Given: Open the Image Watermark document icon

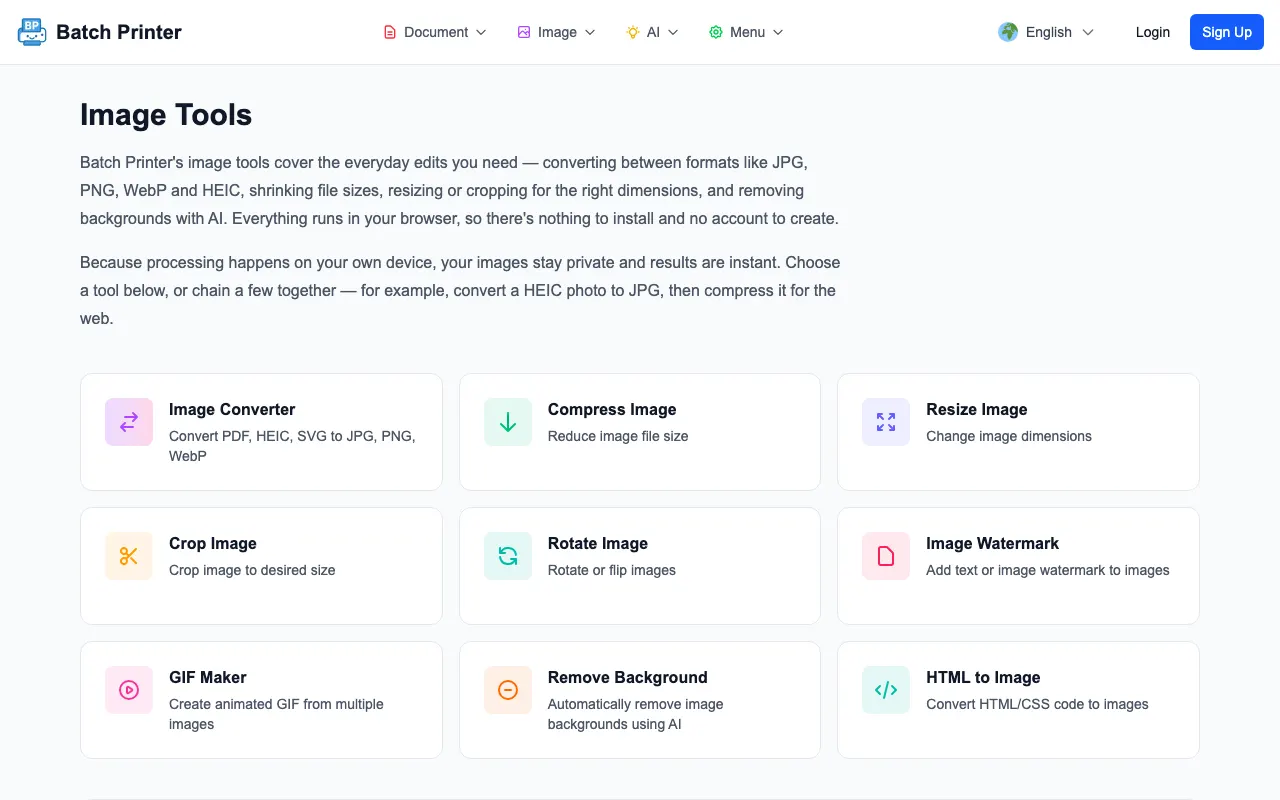Looking at the screenshot, I should [x=886, y=556].
